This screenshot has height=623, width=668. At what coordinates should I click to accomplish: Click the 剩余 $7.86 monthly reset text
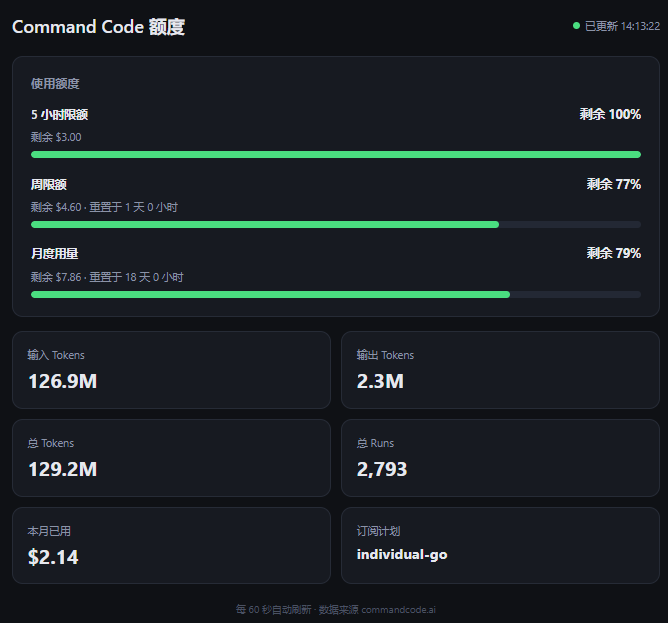[107, 277]
